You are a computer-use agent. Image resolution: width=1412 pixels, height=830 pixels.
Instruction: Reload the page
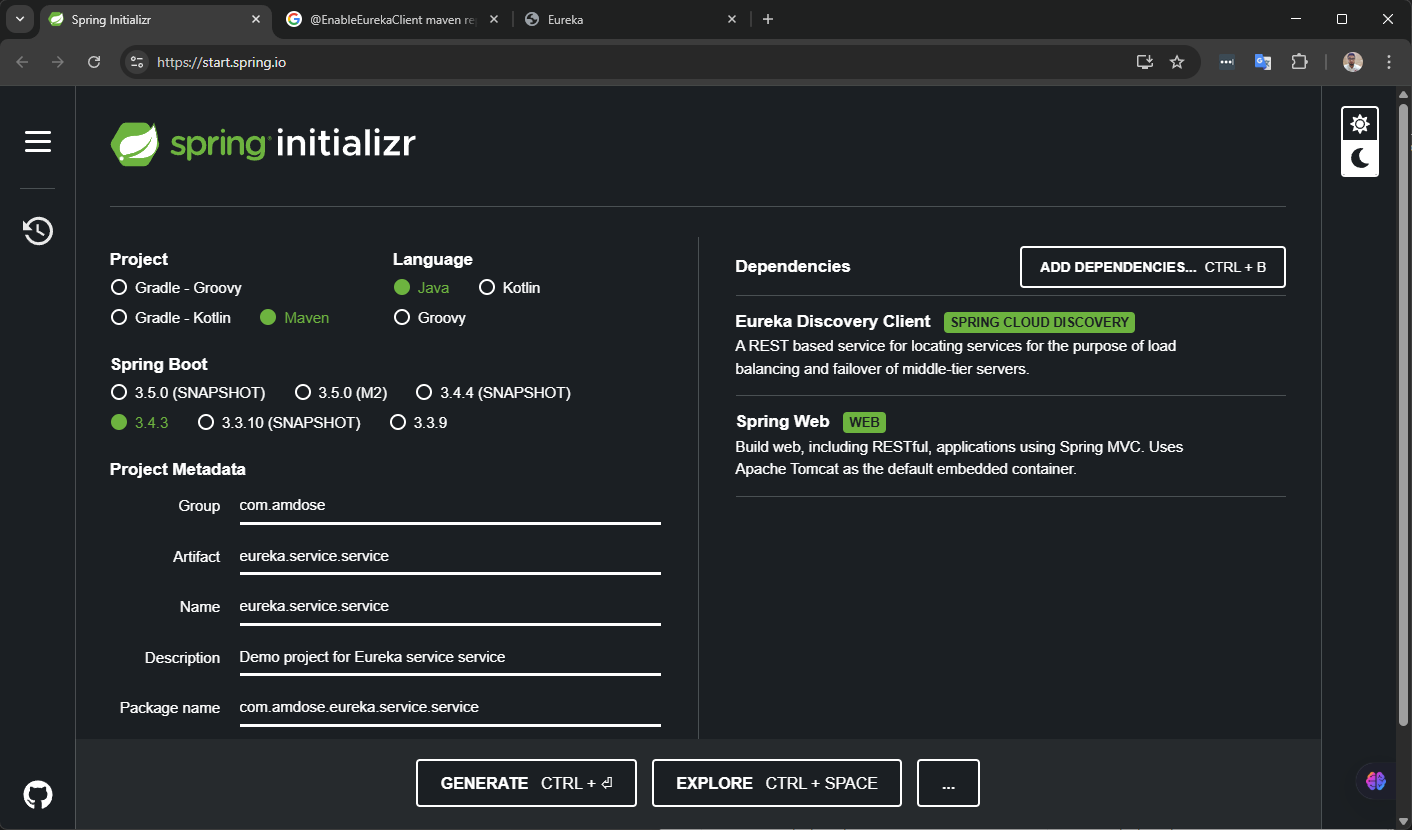[94, 62]
